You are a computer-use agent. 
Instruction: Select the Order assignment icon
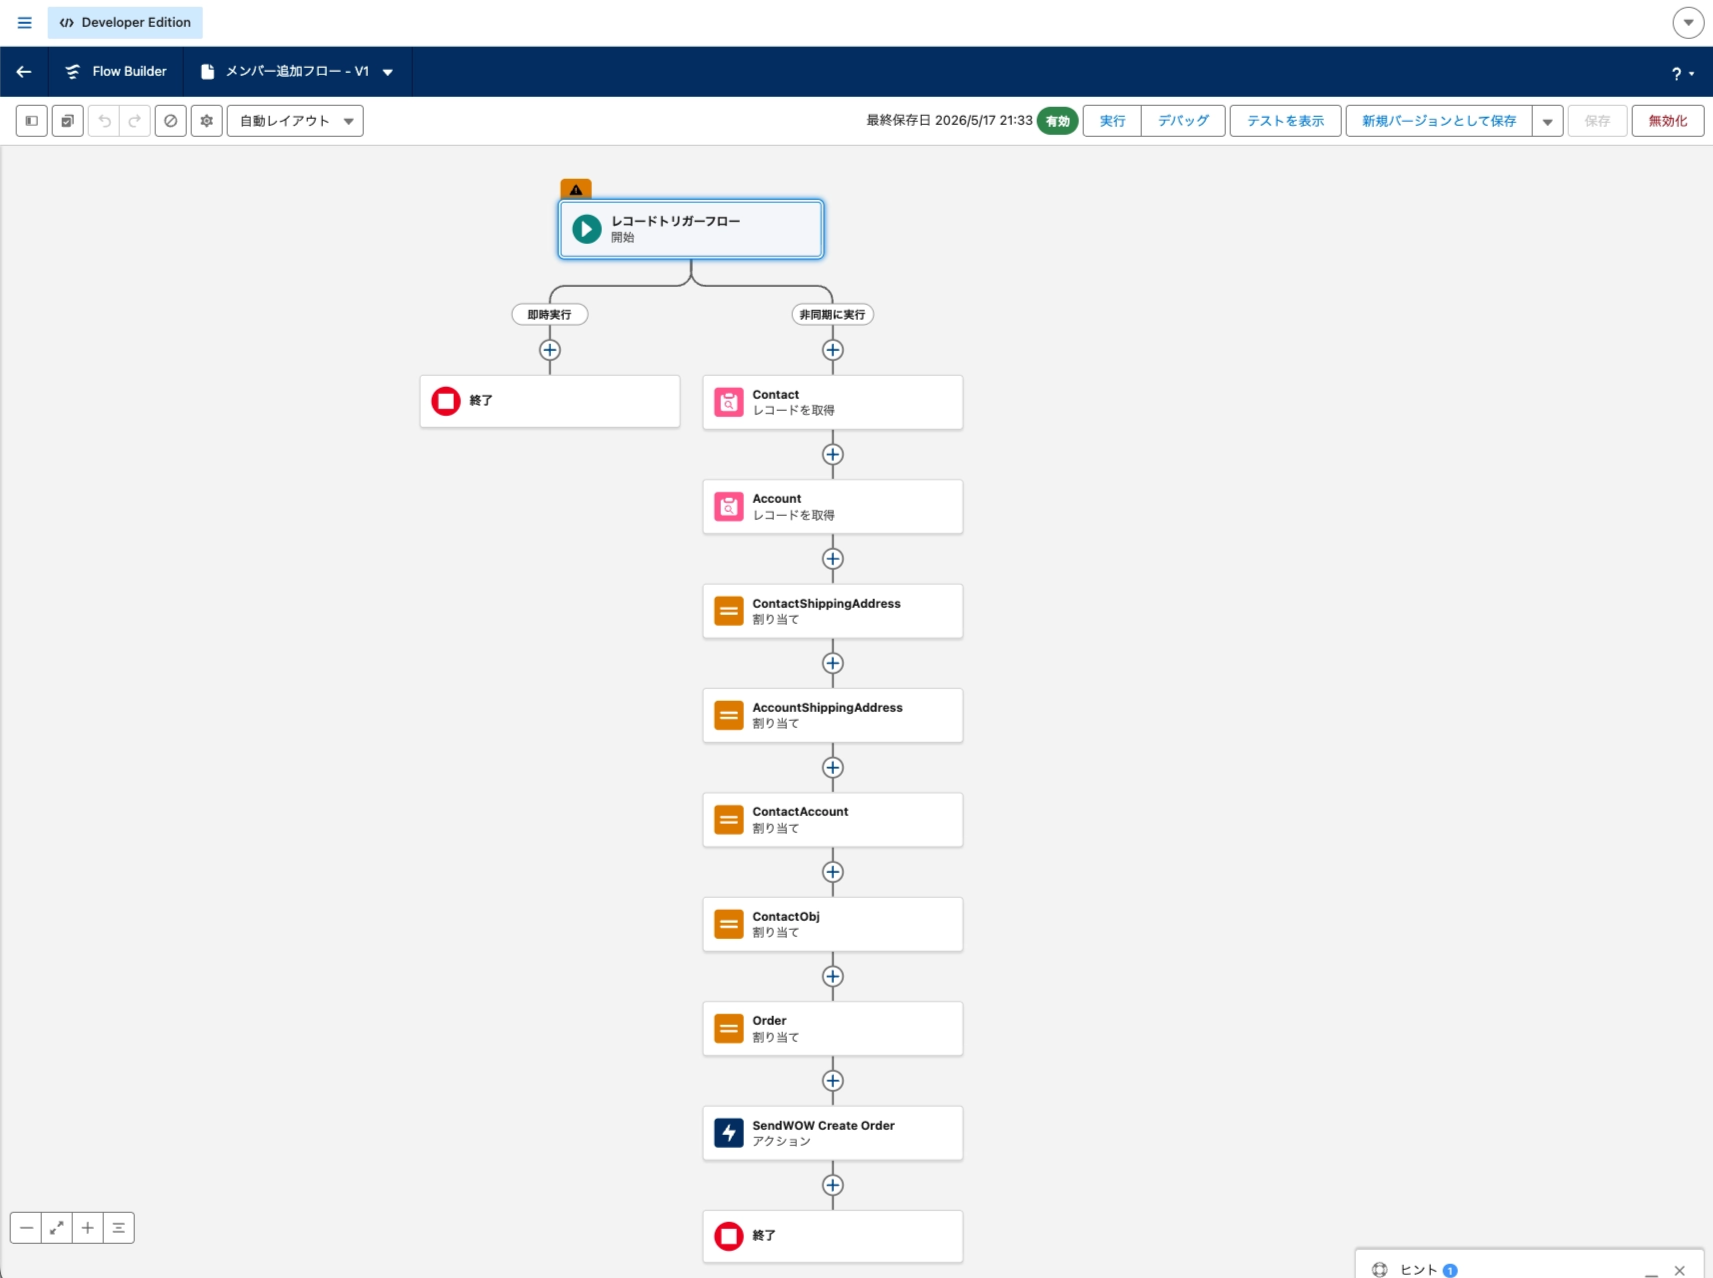click(729, 1028)
